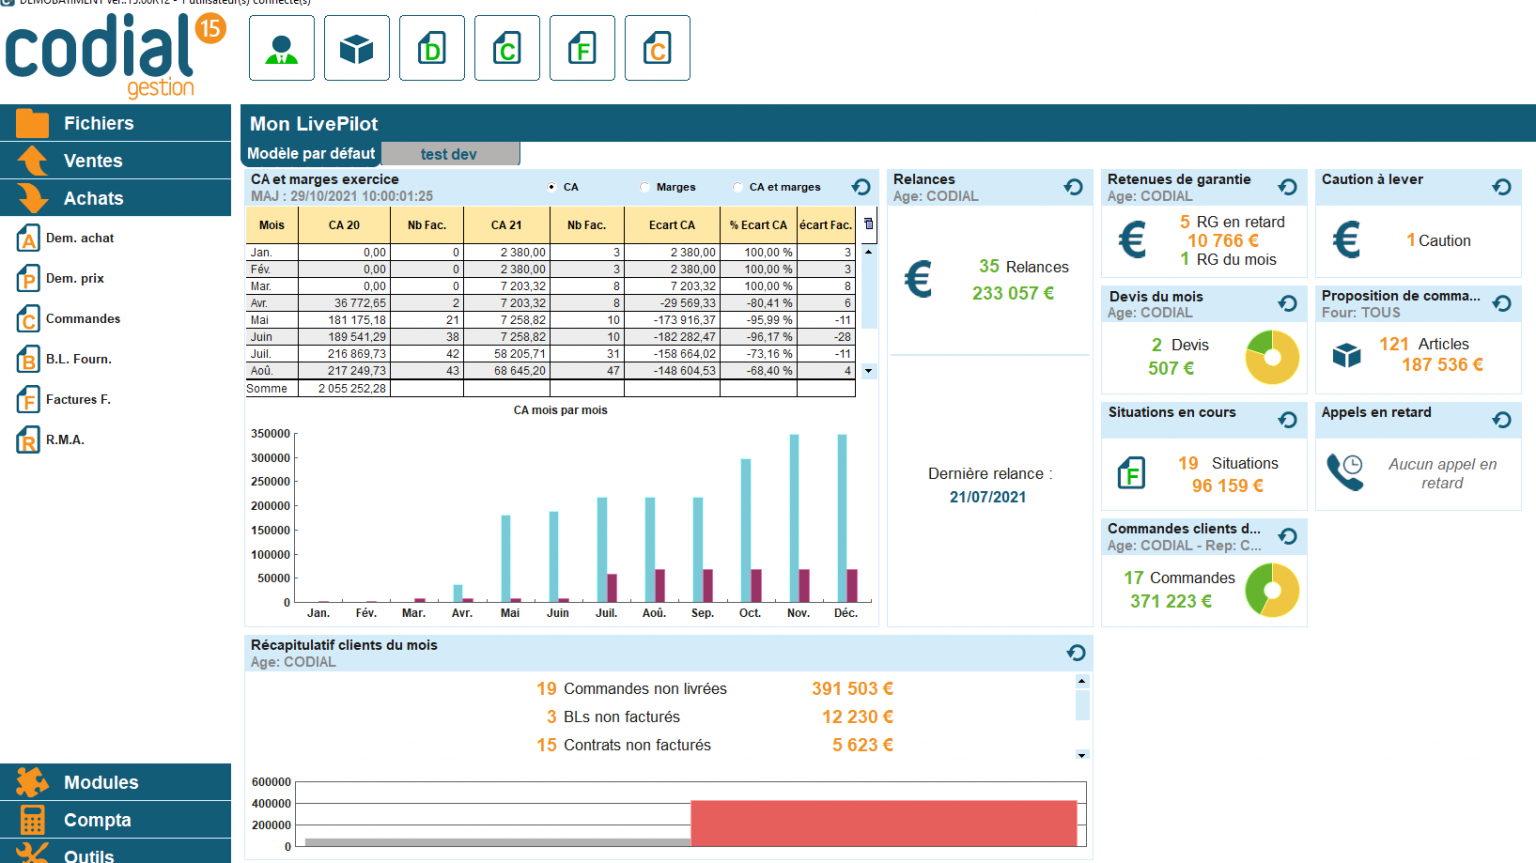The height and width of the screenshot is (863, 1536).
Task: Click the phone icon in Appels en retard
Action: [1345, 473]
